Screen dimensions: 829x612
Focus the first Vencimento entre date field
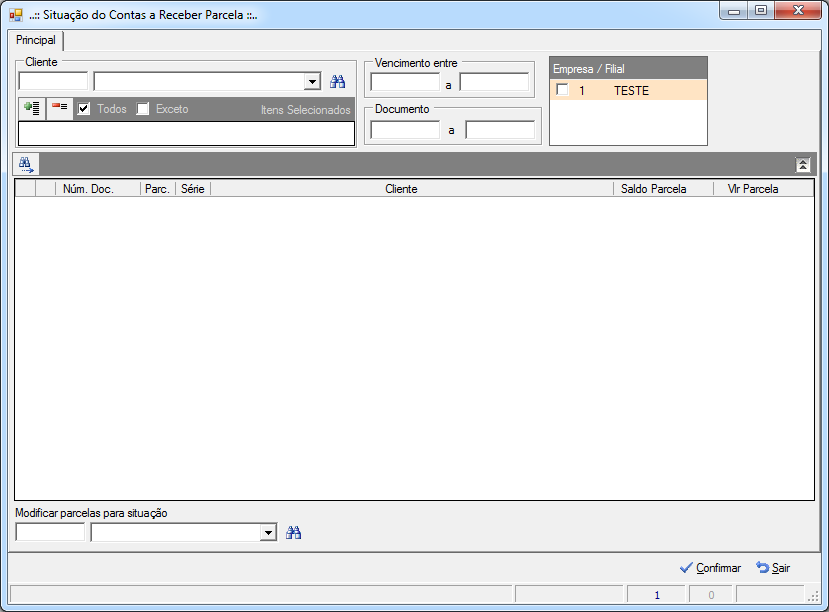point(405,82)
